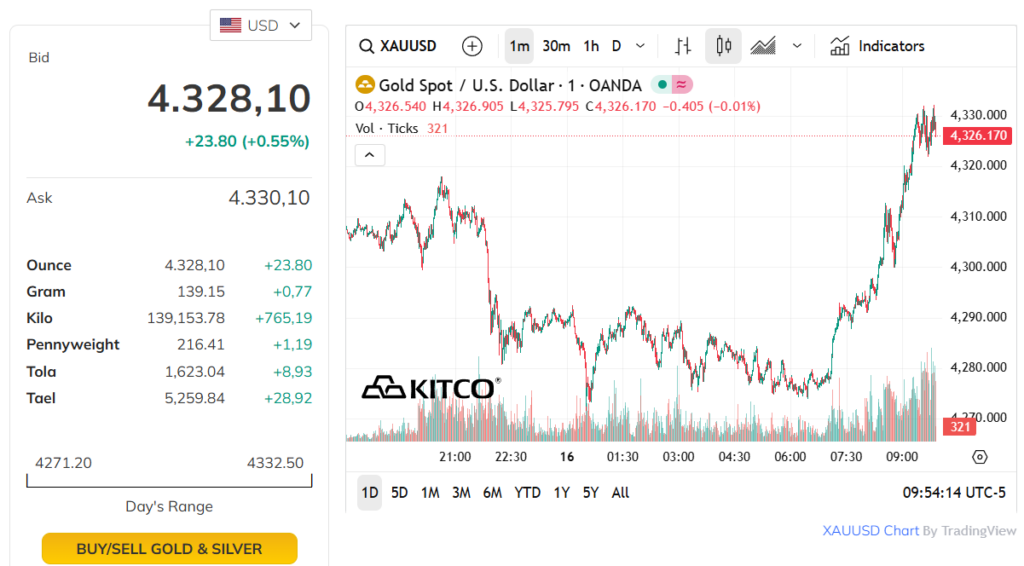Select the 5D date range tab

[399, 492]
